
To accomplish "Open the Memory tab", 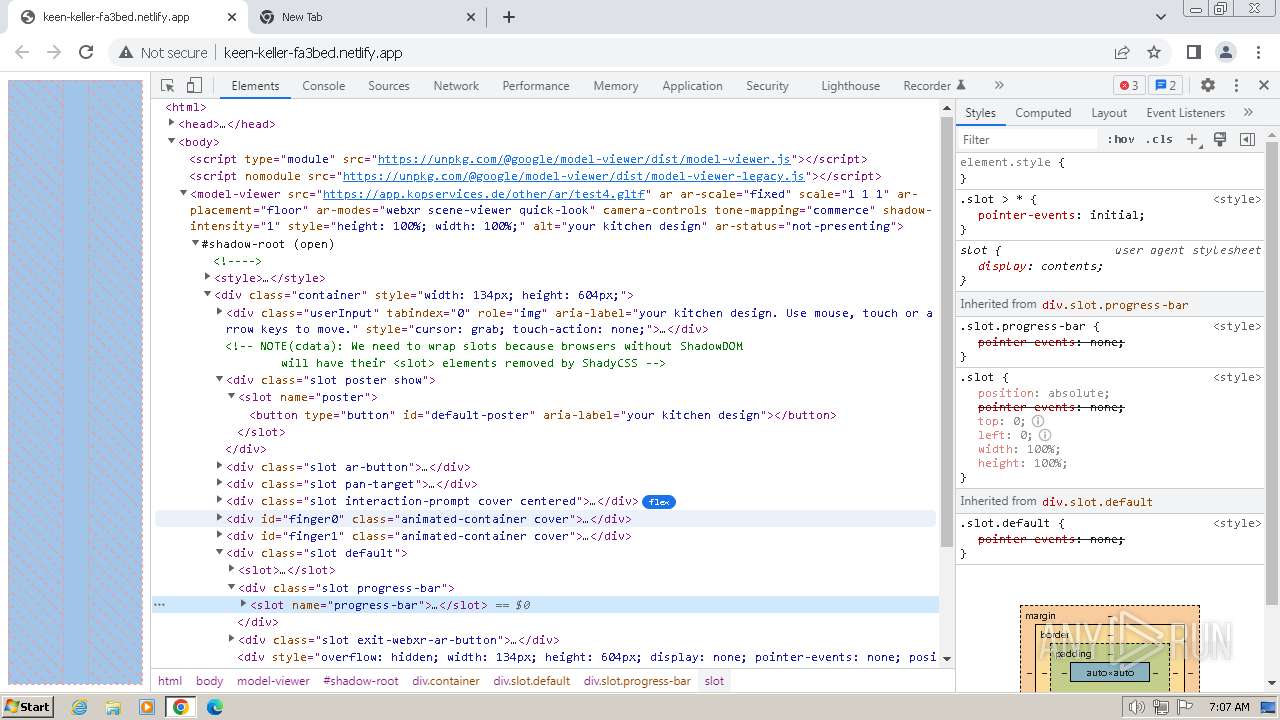I will tap(616, 86).
